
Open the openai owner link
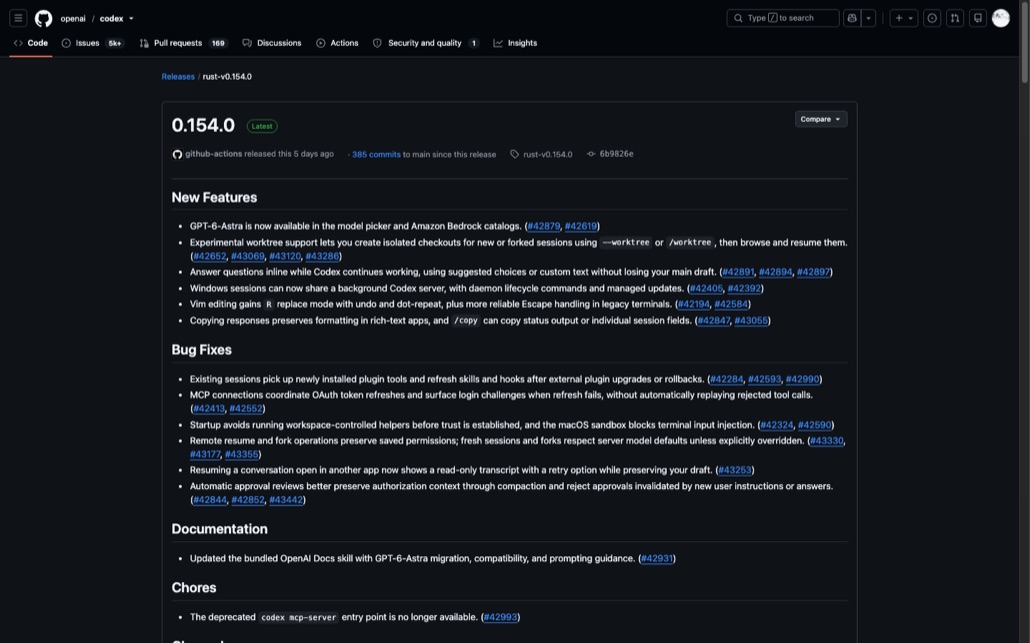73,18
